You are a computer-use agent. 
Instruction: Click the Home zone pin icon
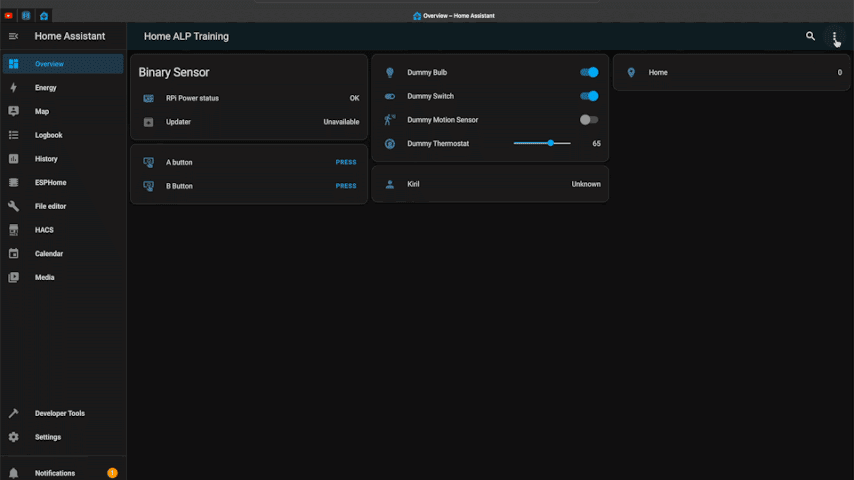coord(631,72)
